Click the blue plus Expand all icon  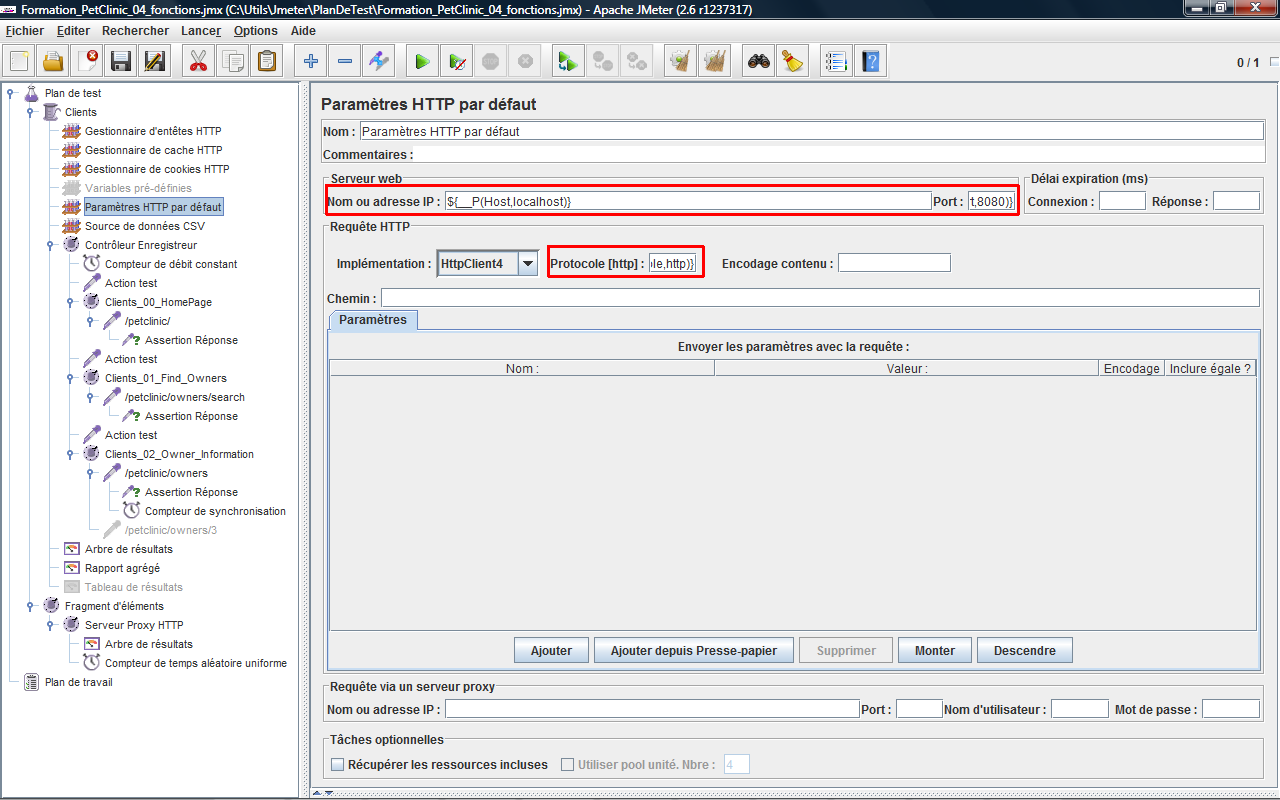(x=311, y=62)
